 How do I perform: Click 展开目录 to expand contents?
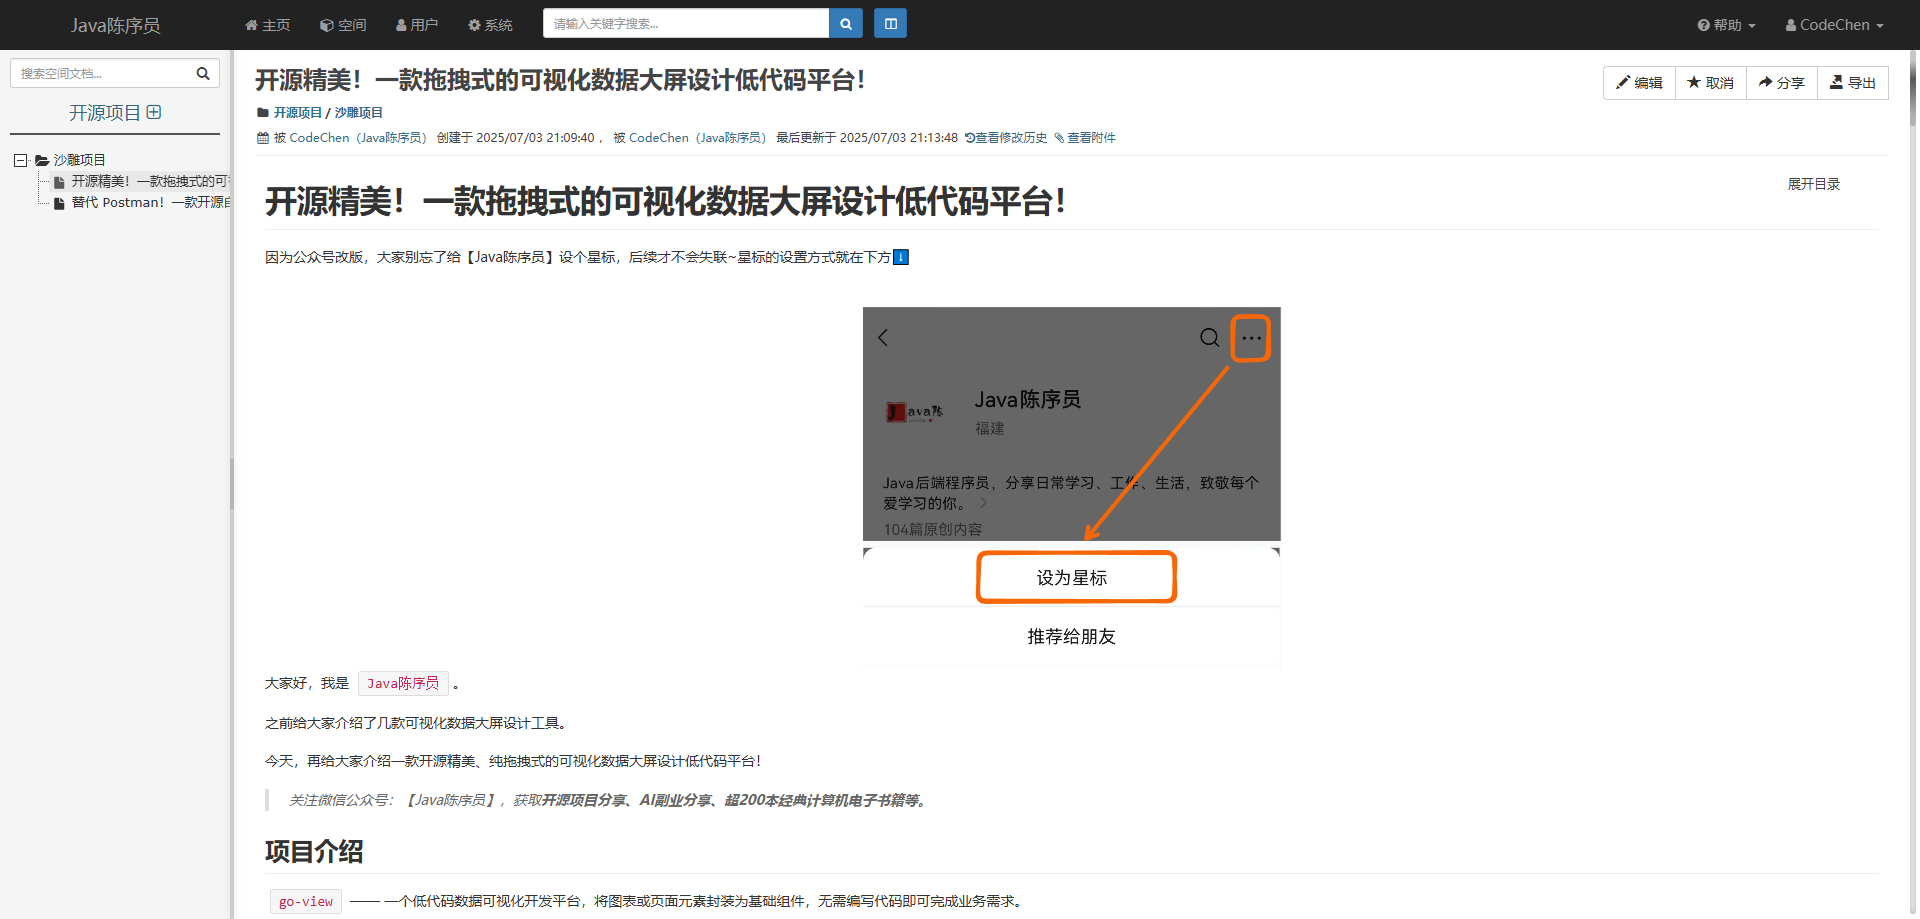1813,184
